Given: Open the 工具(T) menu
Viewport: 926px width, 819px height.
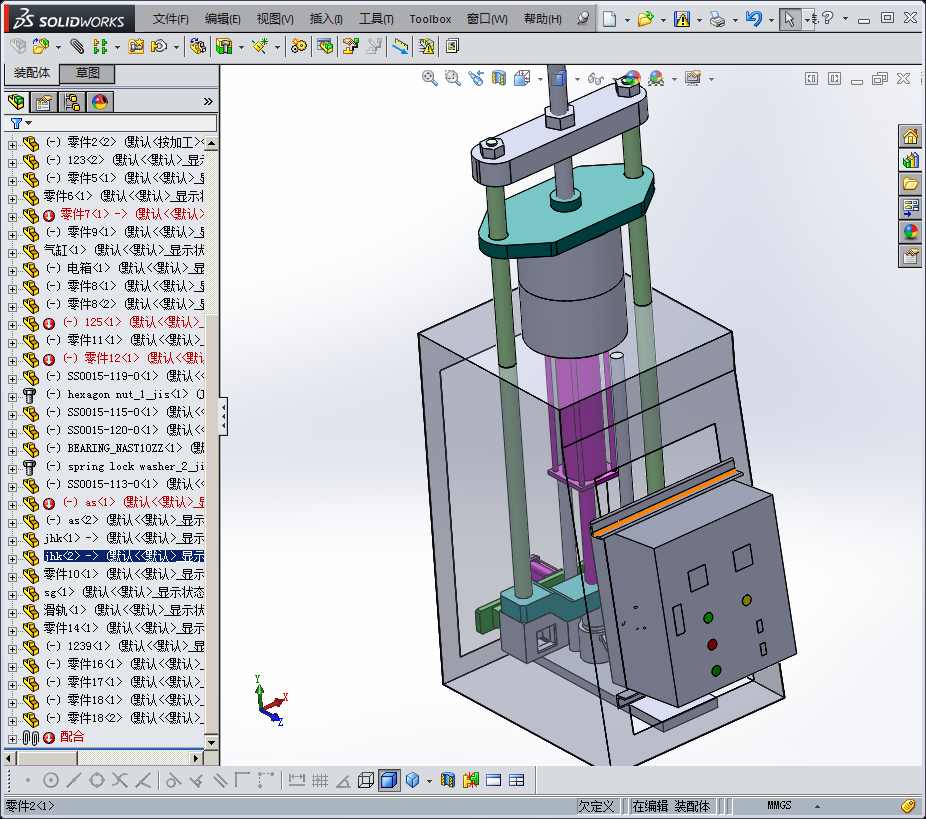Looking at the screenshot, I should click(376, 19).
